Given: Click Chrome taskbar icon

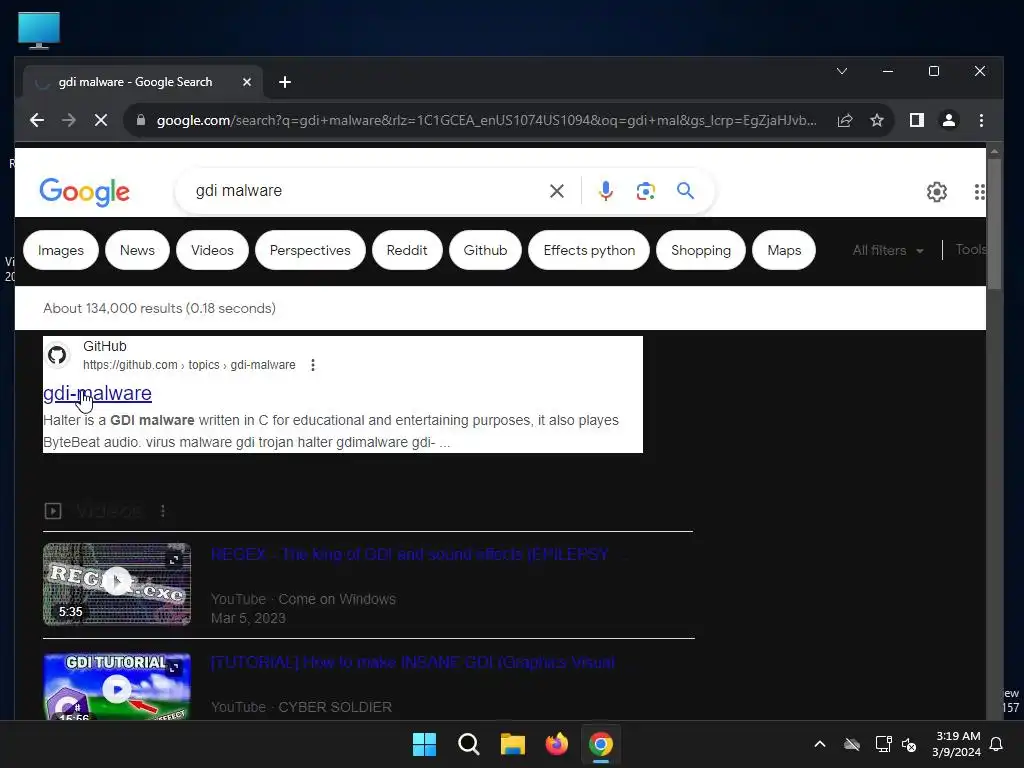Looking at the screenshot, I should [601, 744].
